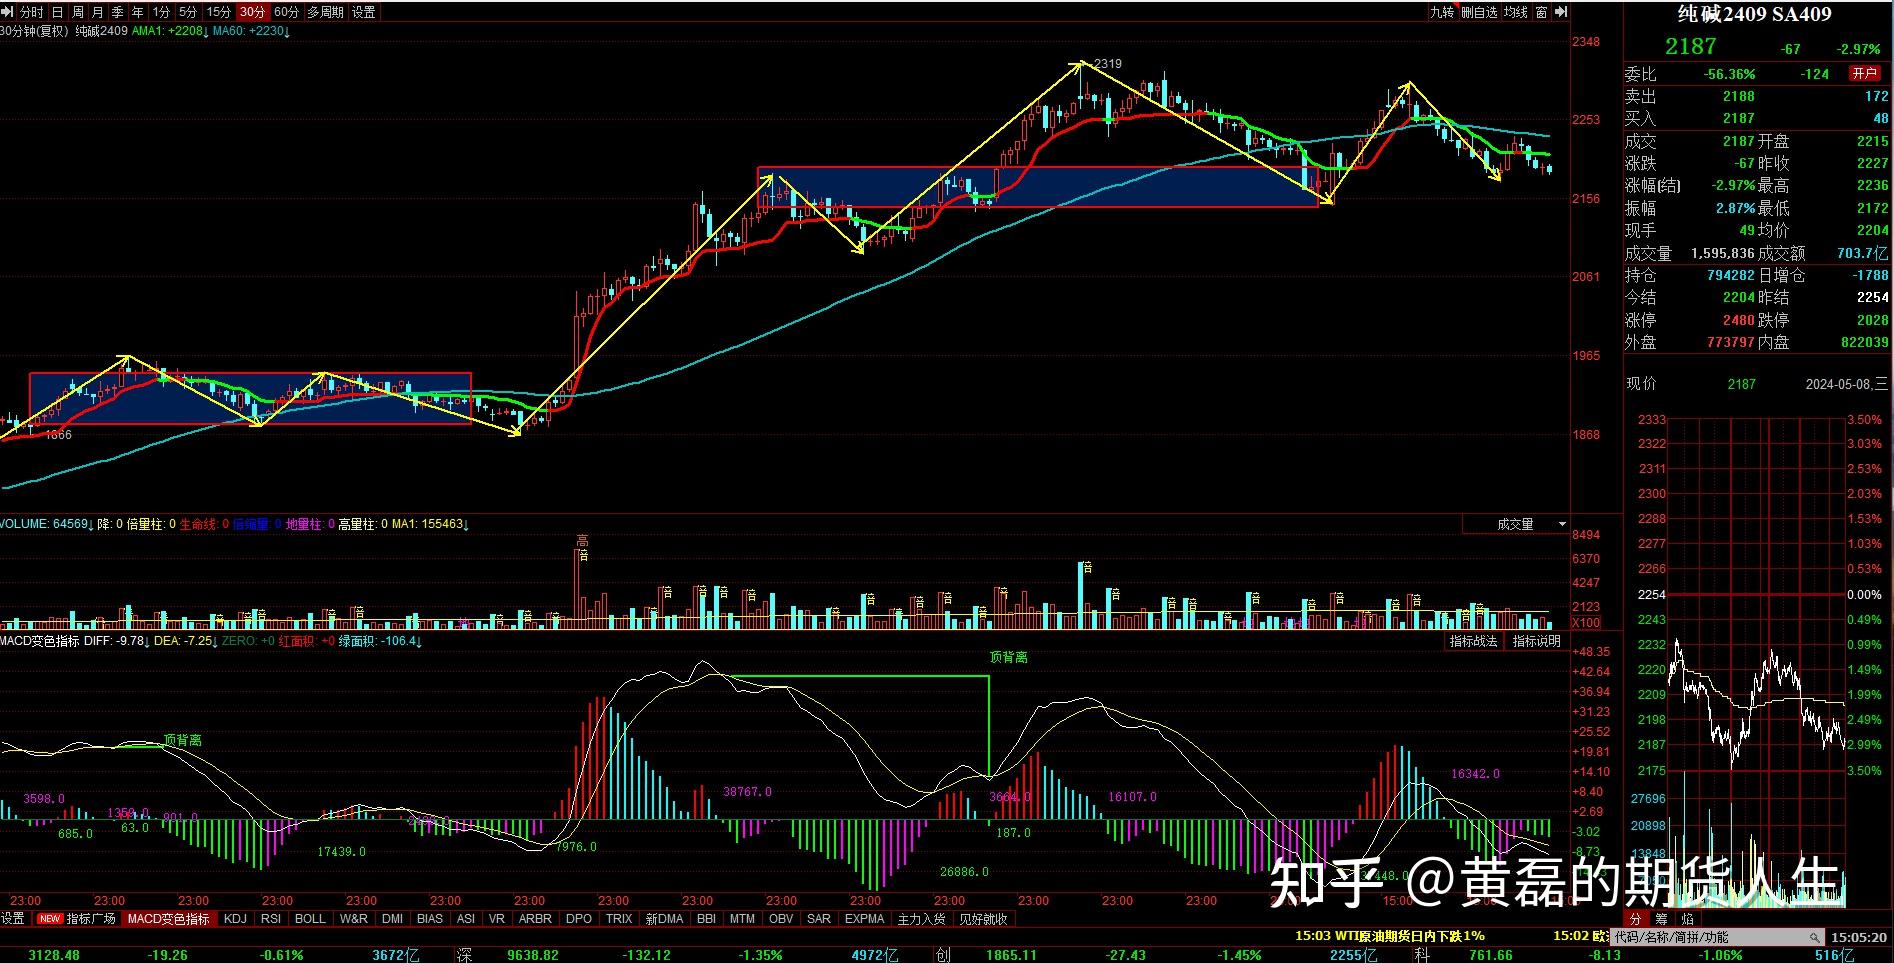Screen dimensions: 1894x963
Task: Switch to the 年 yearly period
Action: coord(137,12)
